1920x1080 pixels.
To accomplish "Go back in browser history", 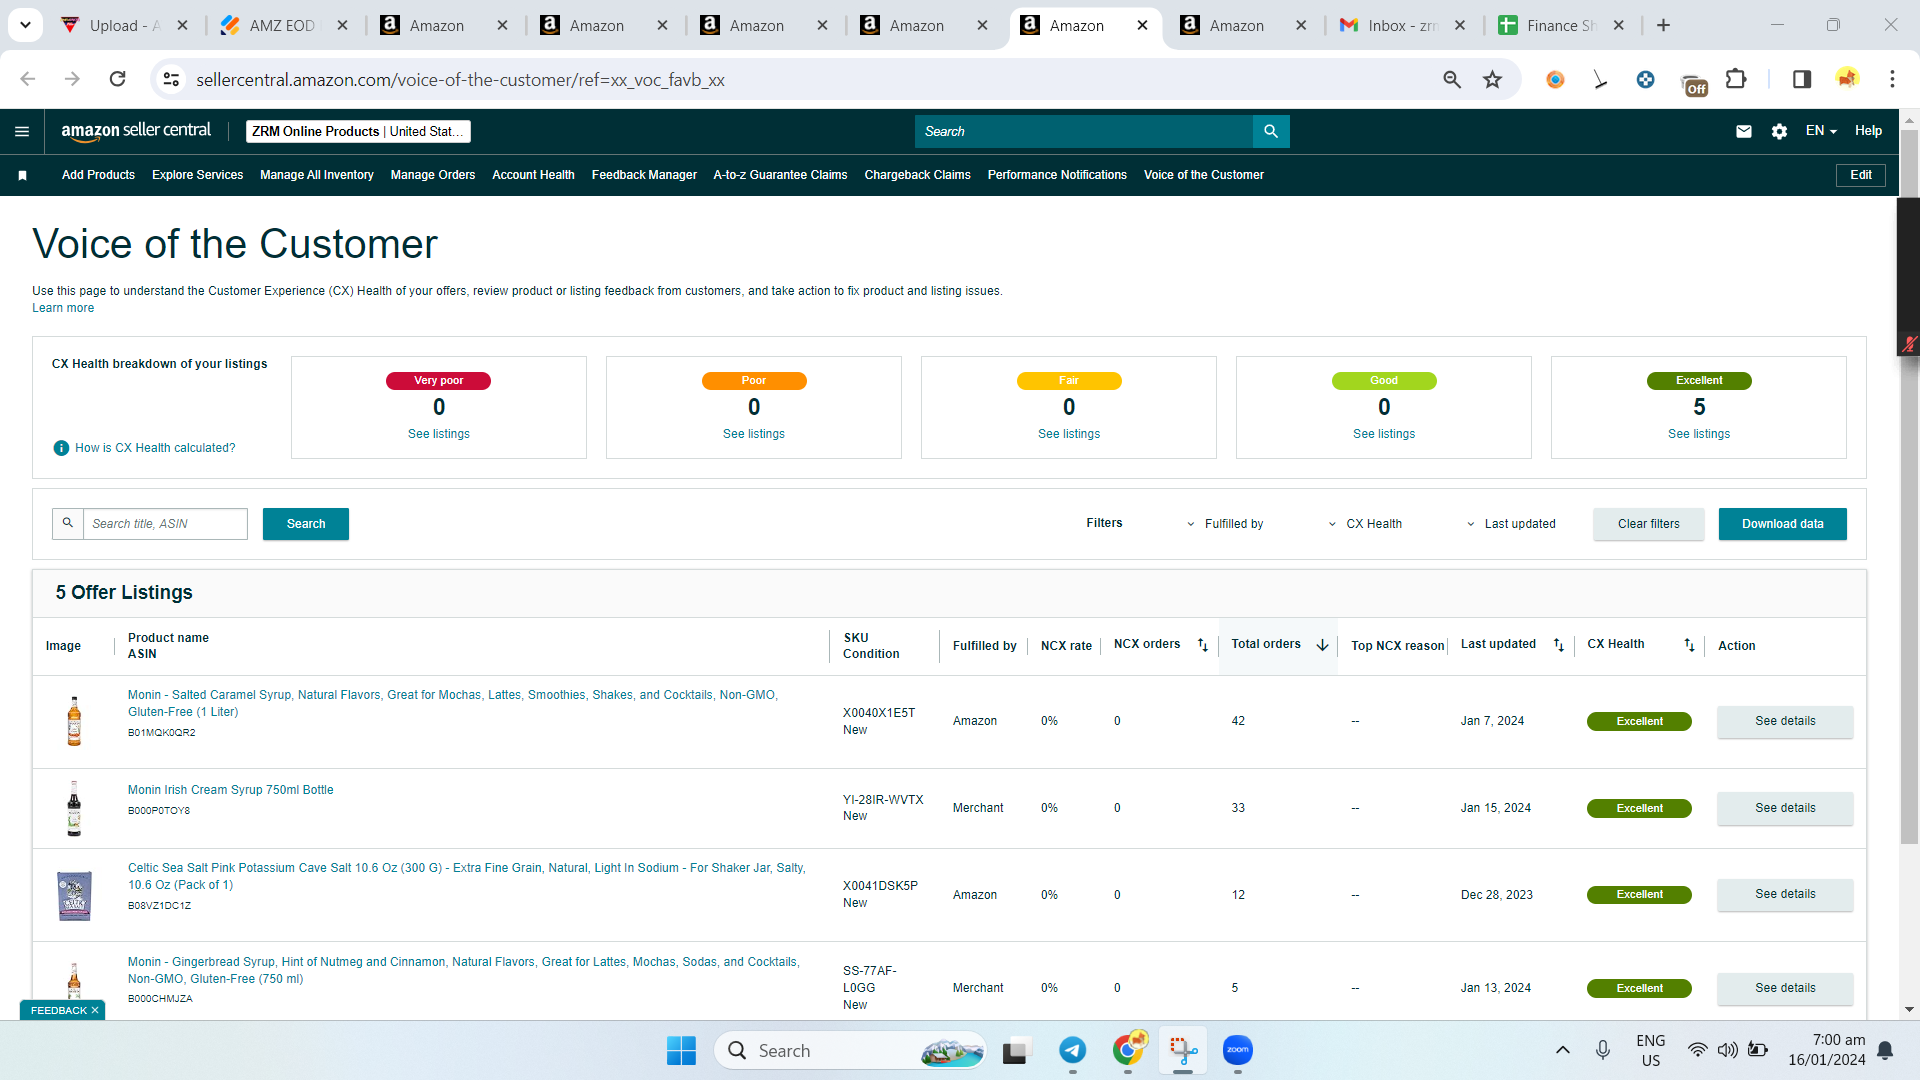I will [x=28, y=79].
